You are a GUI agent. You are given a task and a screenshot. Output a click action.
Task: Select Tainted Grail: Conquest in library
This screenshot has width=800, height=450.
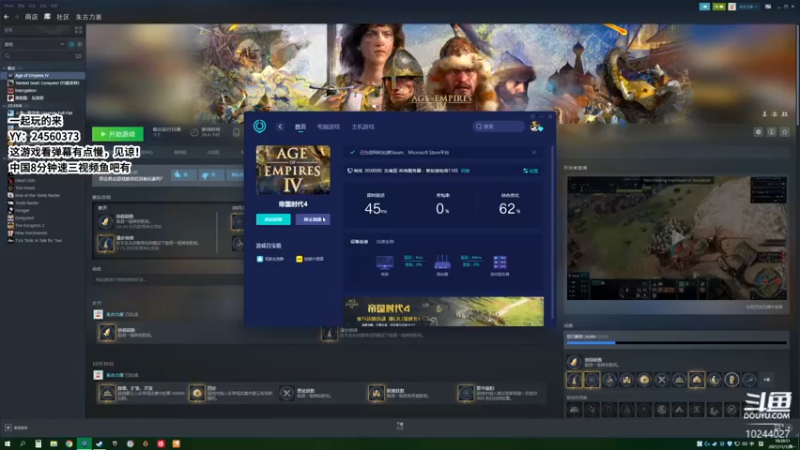(x=43, y=83)
